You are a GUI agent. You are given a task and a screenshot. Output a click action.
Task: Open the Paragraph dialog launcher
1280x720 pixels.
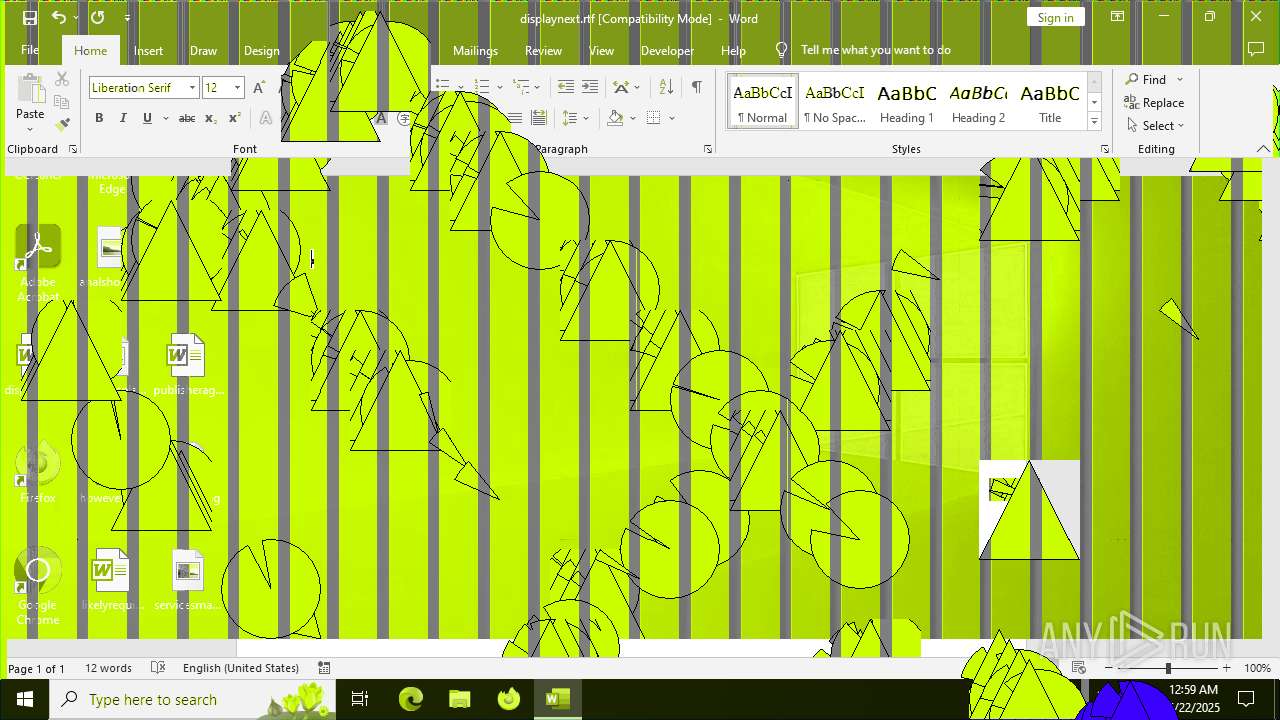pos(707,149)
